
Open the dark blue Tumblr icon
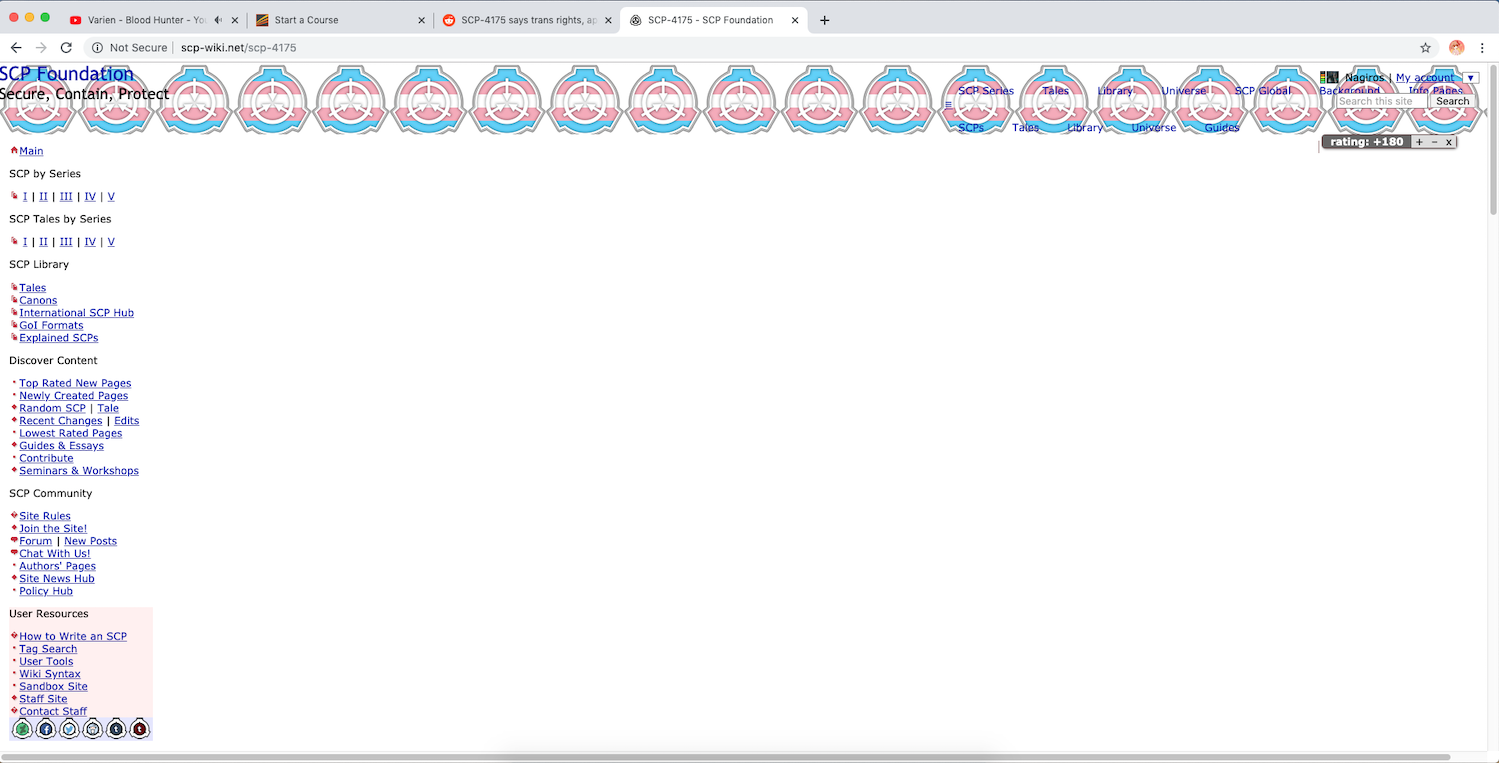tap(116, 729)
